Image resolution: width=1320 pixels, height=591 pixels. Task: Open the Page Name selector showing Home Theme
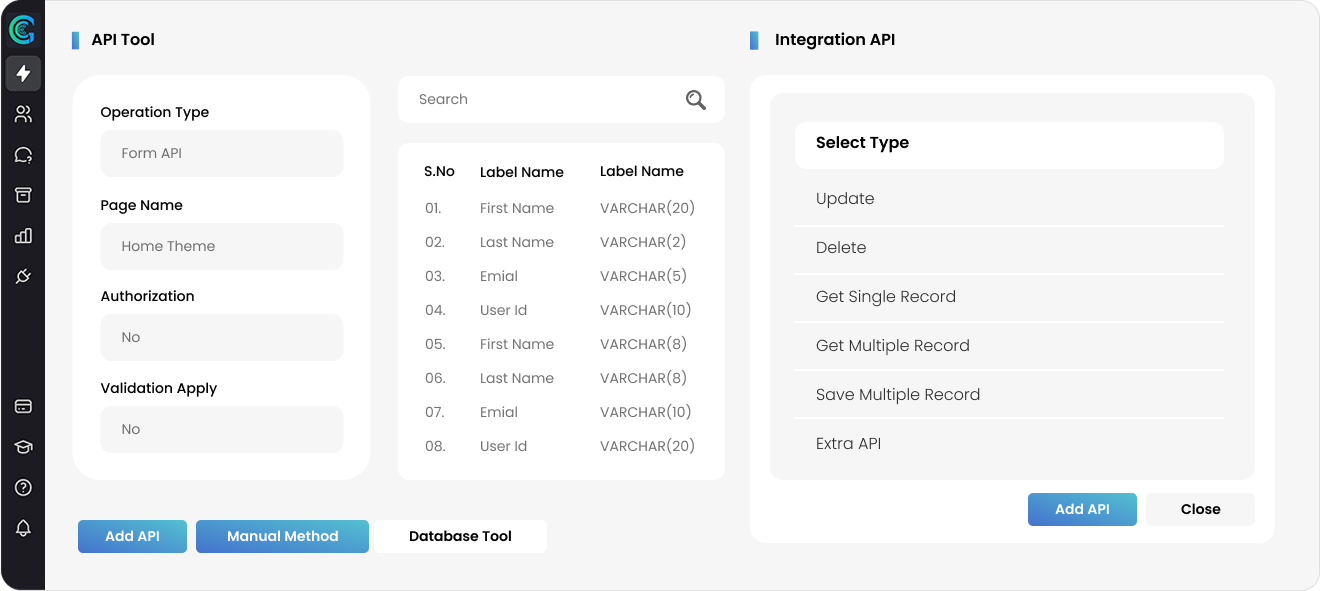tap(221, 246)
